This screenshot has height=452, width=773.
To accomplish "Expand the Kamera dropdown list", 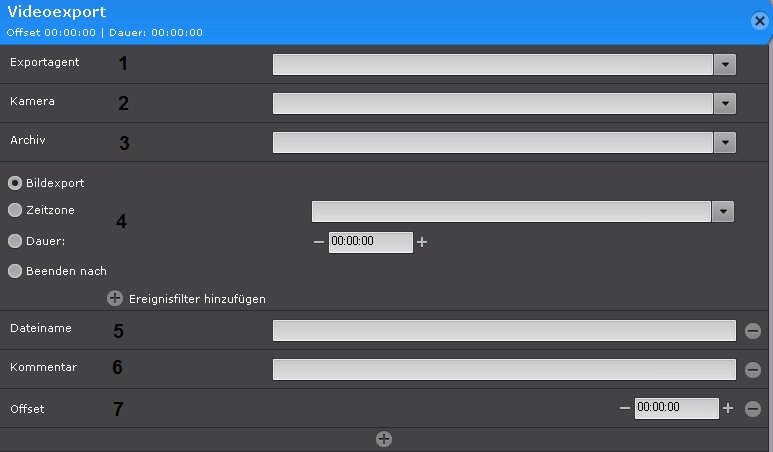I will point(726,104).
